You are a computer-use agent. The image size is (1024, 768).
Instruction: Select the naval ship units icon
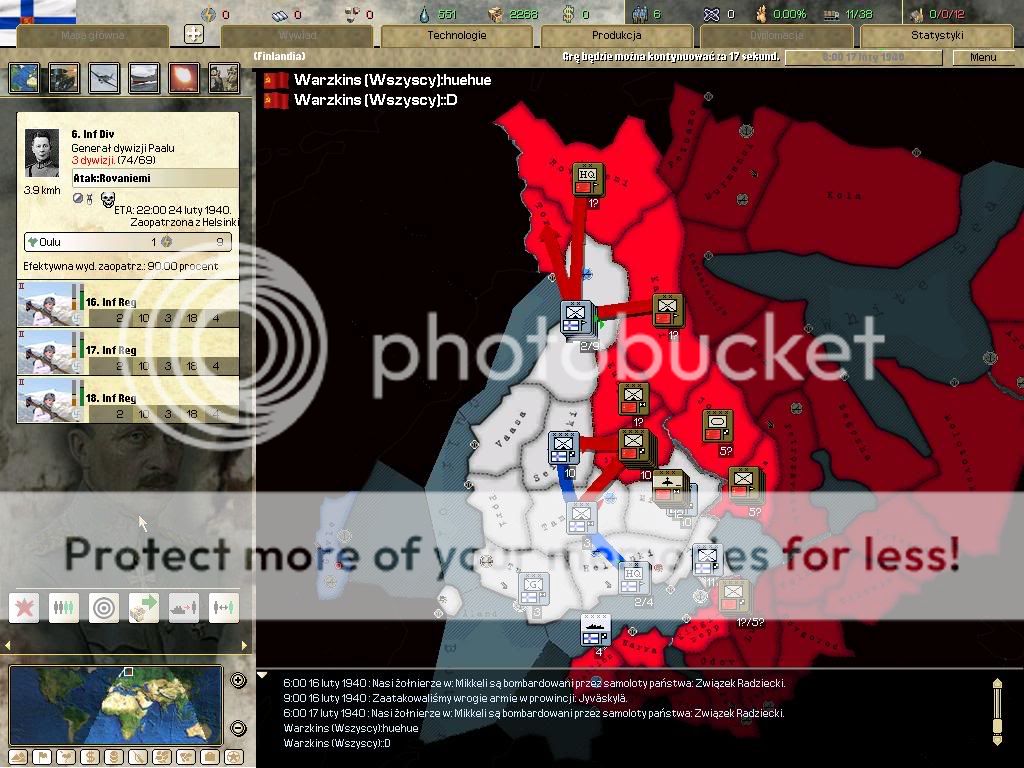coord(144,78)
